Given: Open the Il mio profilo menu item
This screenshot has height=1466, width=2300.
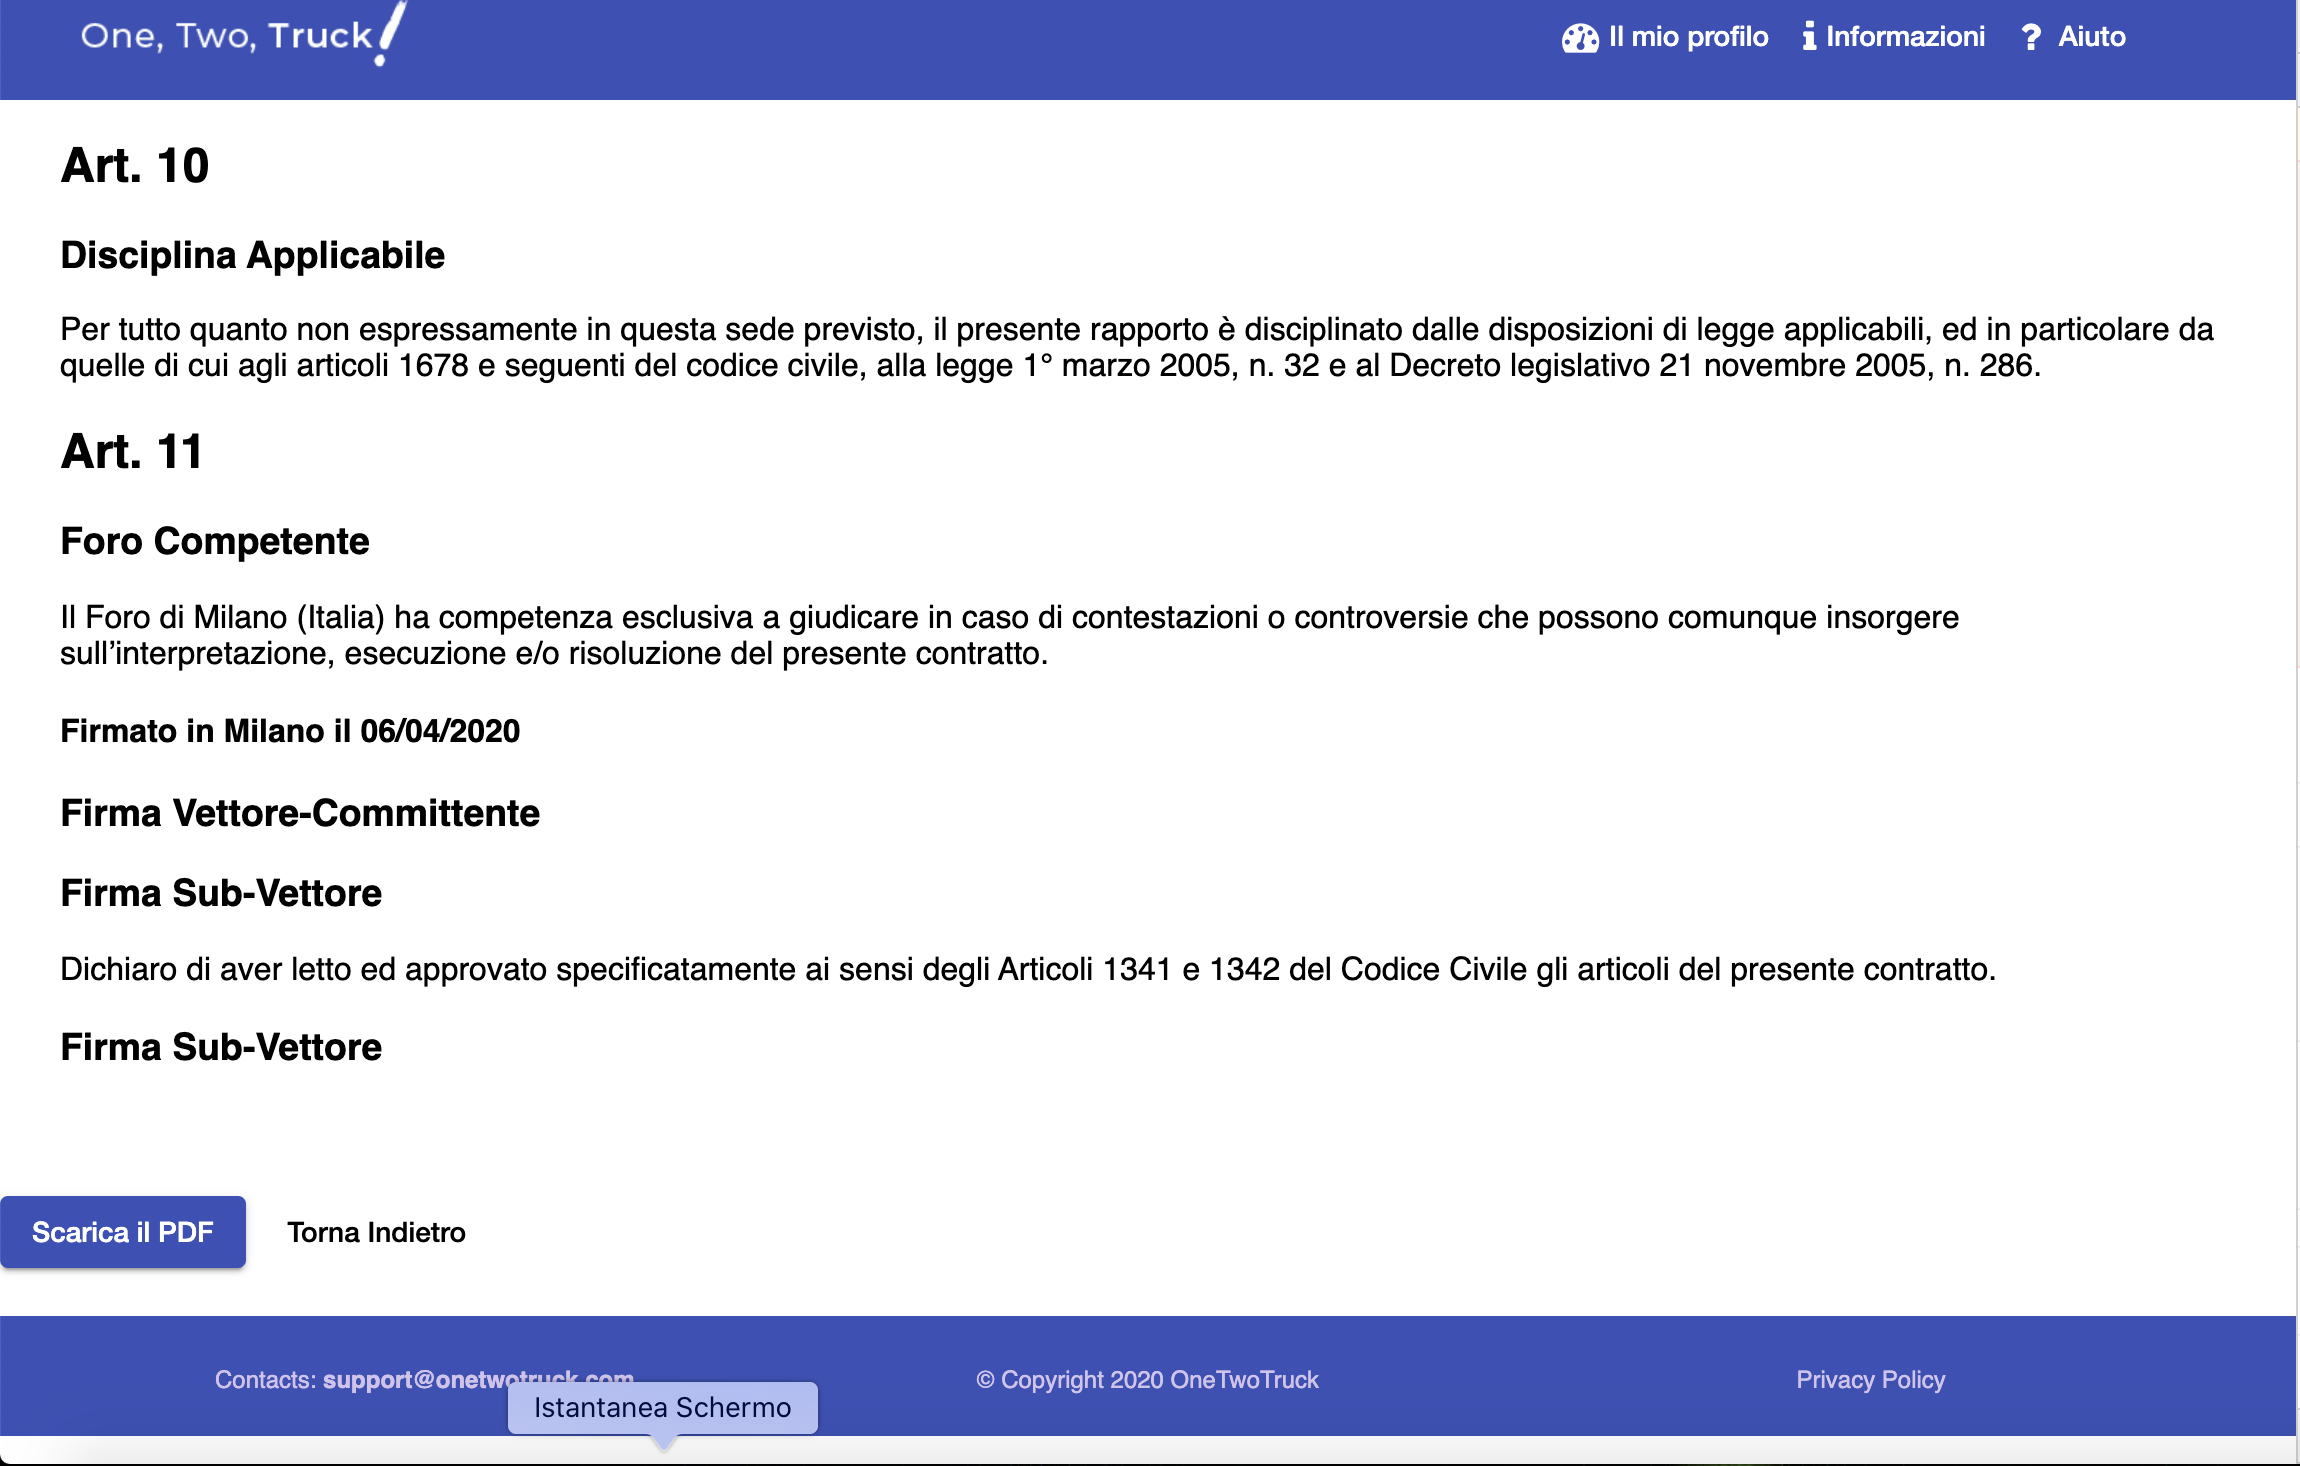Looking at the screenshot, I should coord(1688,37).
